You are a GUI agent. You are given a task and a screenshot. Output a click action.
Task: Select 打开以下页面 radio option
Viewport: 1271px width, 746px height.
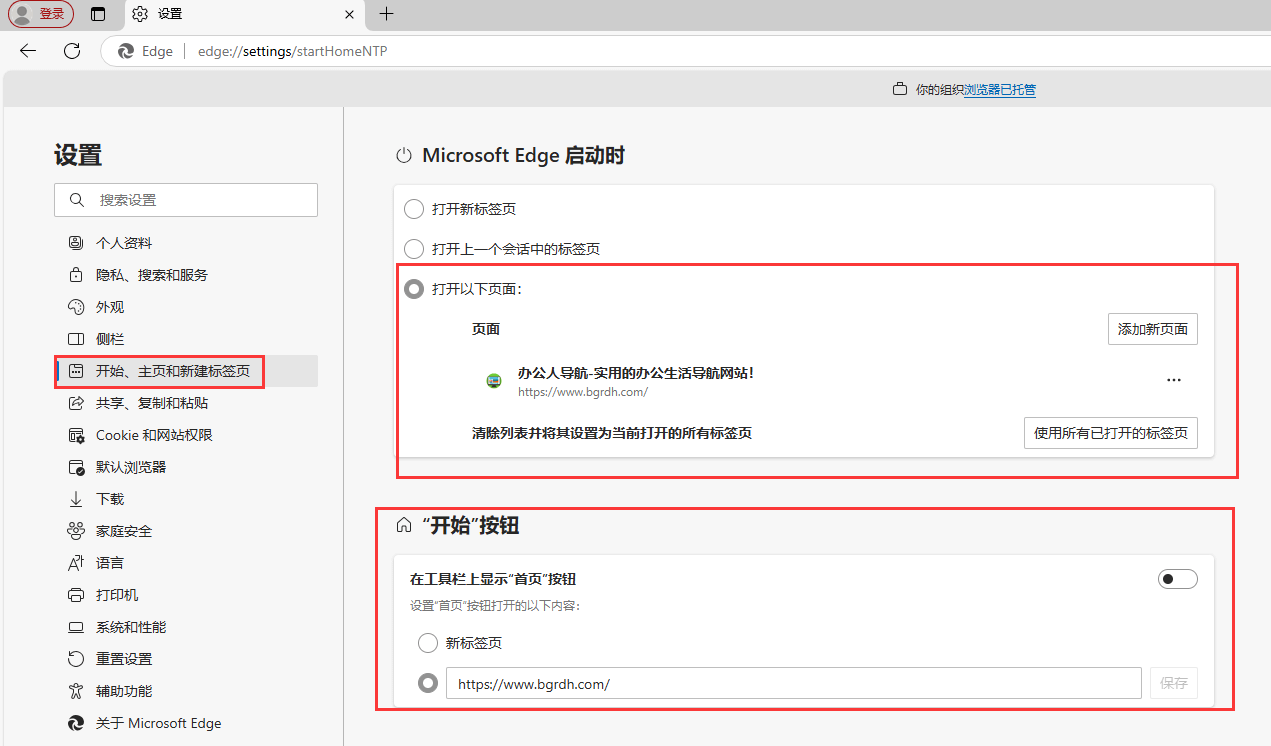[x=413, y=289]
